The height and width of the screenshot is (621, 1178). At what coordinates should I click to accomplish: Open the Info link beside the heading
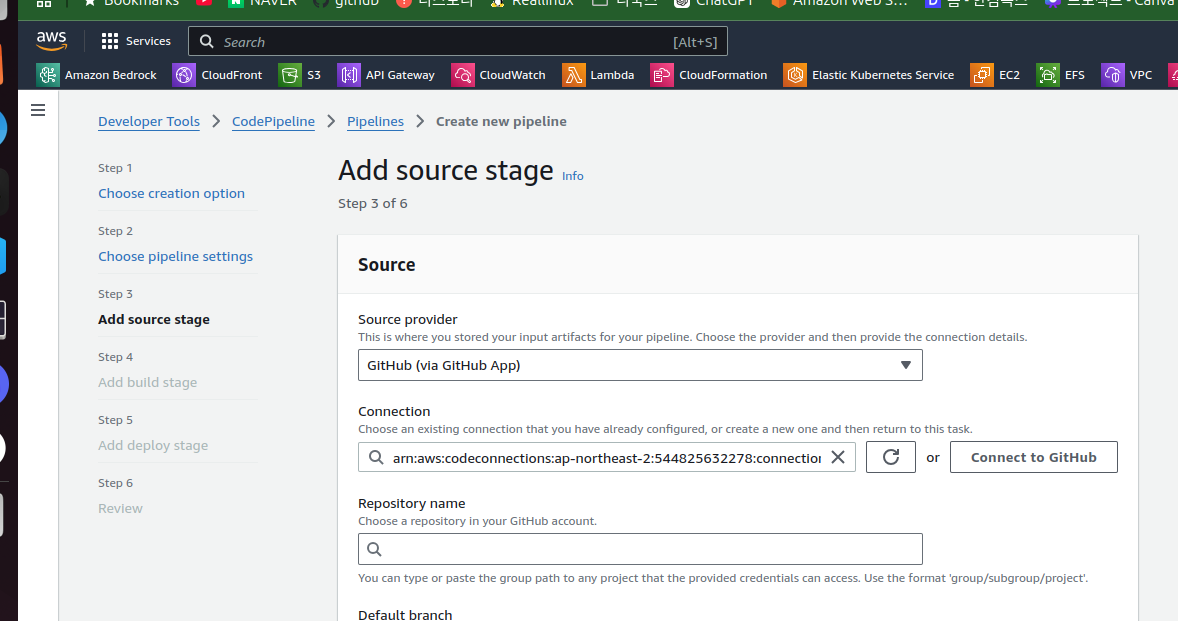572,176
